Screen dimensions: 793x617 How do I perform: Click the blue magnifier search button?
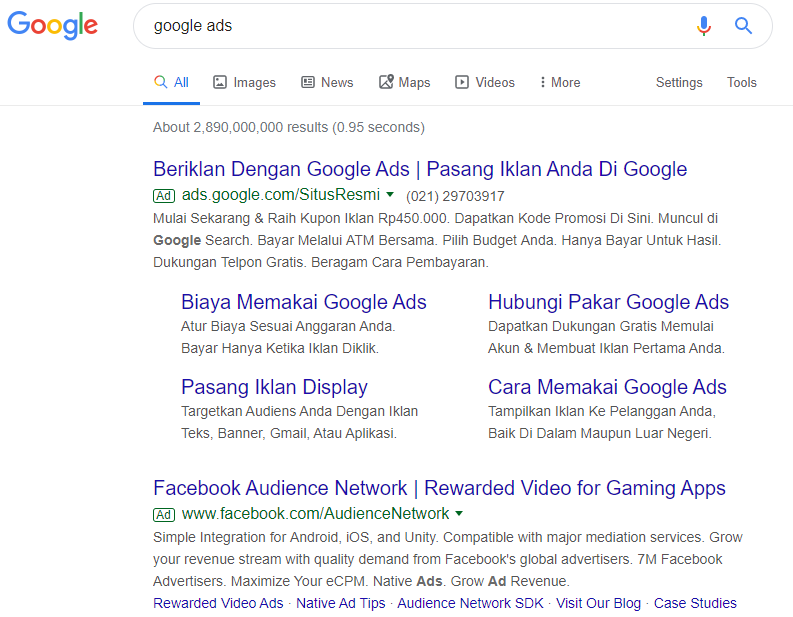point(743,25)
